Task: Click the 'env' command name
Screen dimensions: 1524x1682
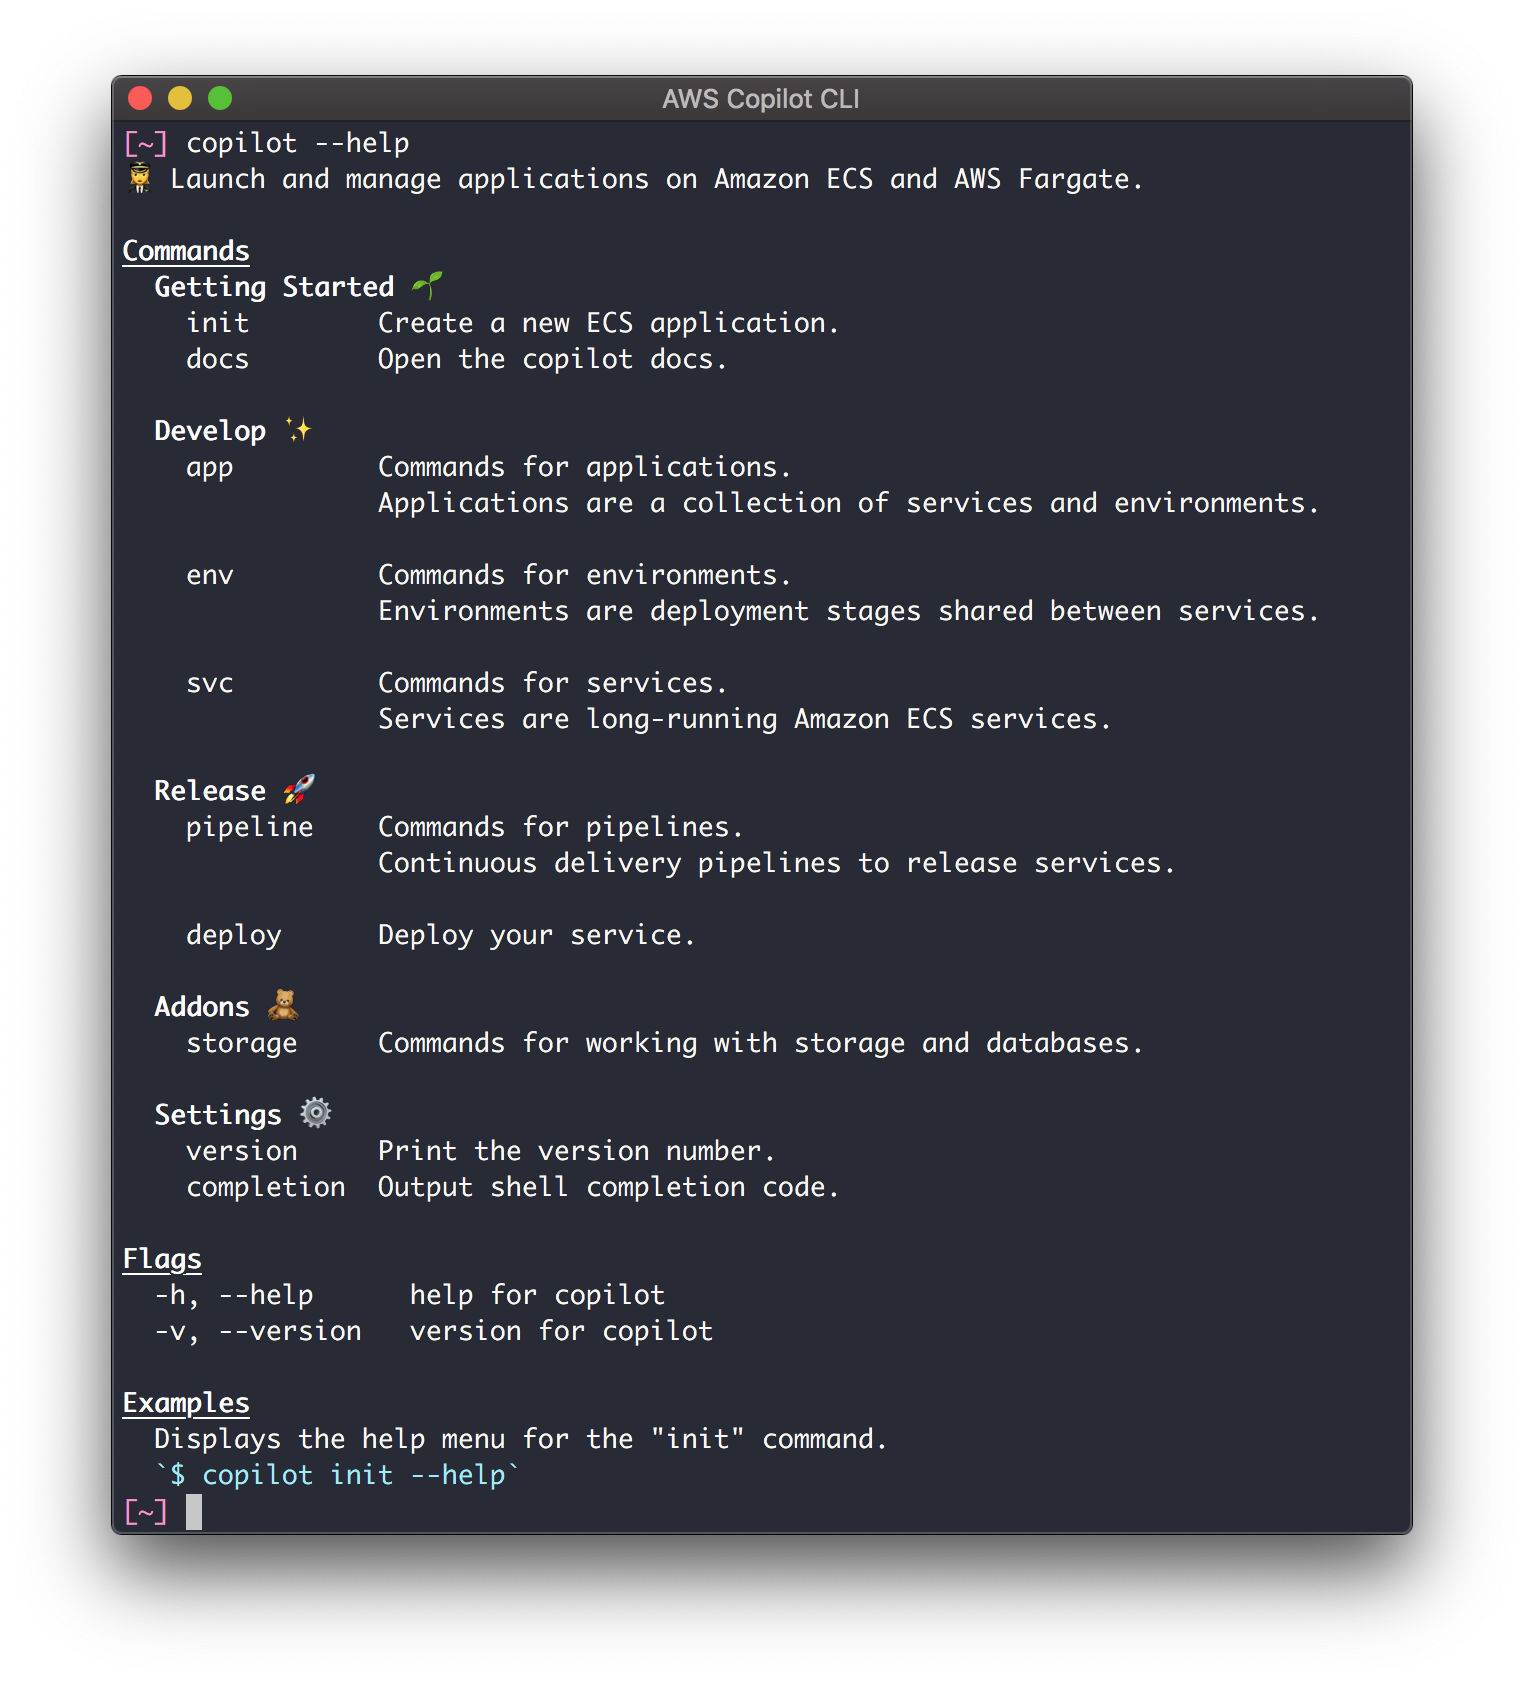Action: click(210, 575)
